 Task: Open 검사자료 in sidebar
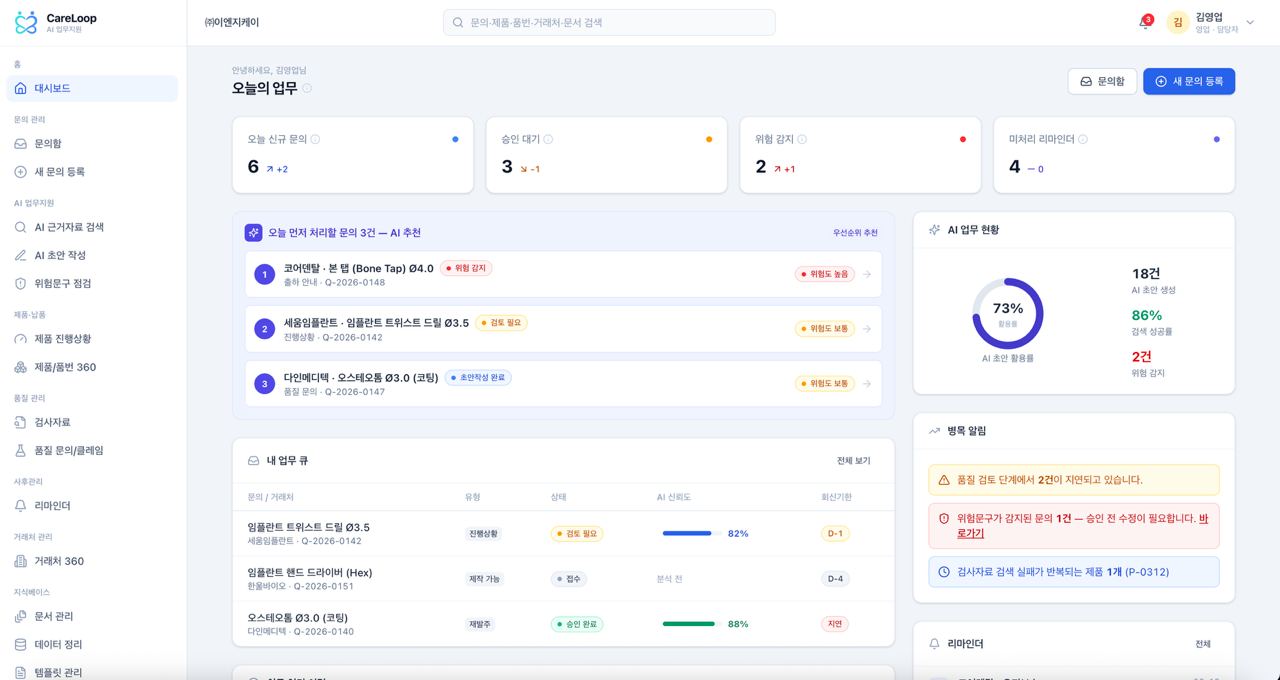(92, 422)
